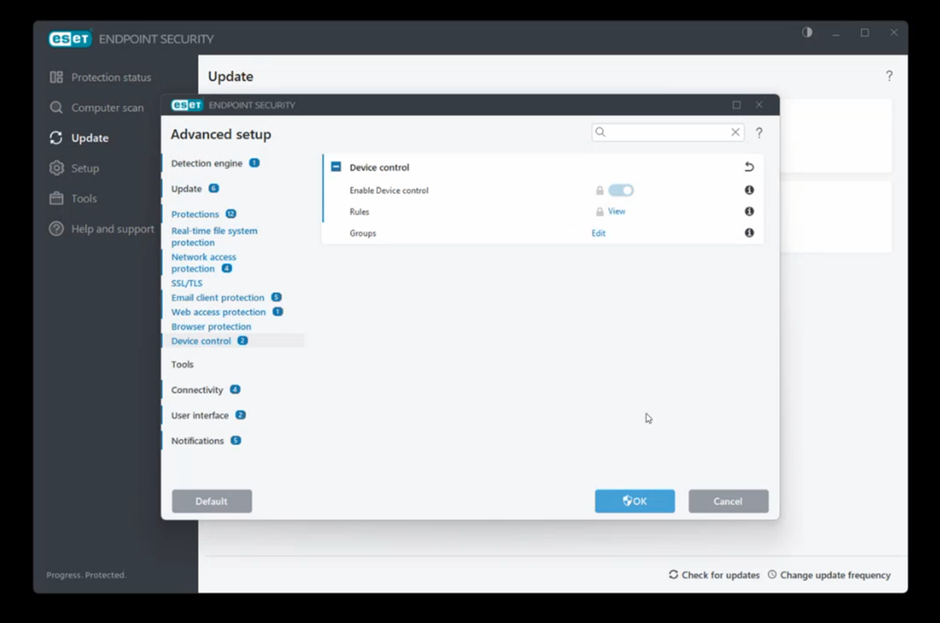The image size is (940, 623).
Task: Open Web access protection settings
Action: 218,312
